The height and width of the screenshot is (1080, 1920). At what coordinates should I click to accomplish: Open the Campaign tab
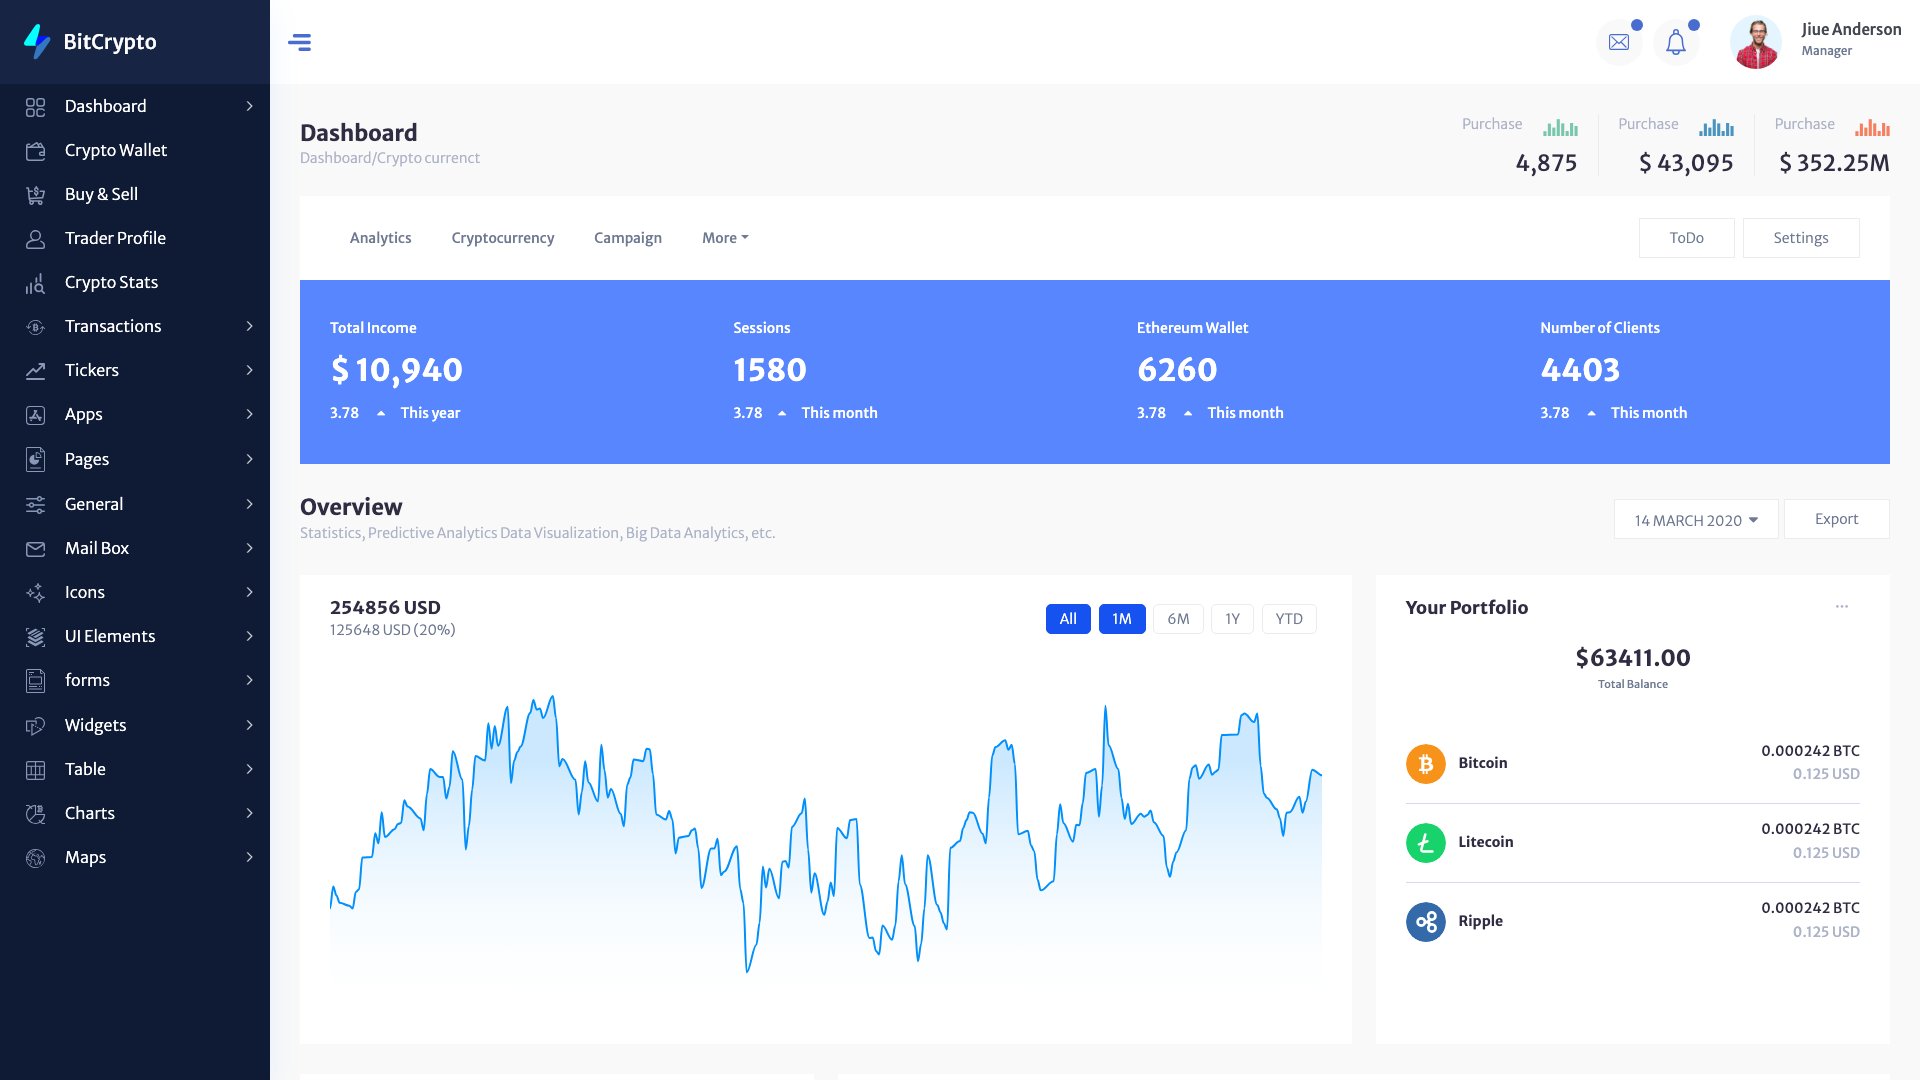coord(627,238)
